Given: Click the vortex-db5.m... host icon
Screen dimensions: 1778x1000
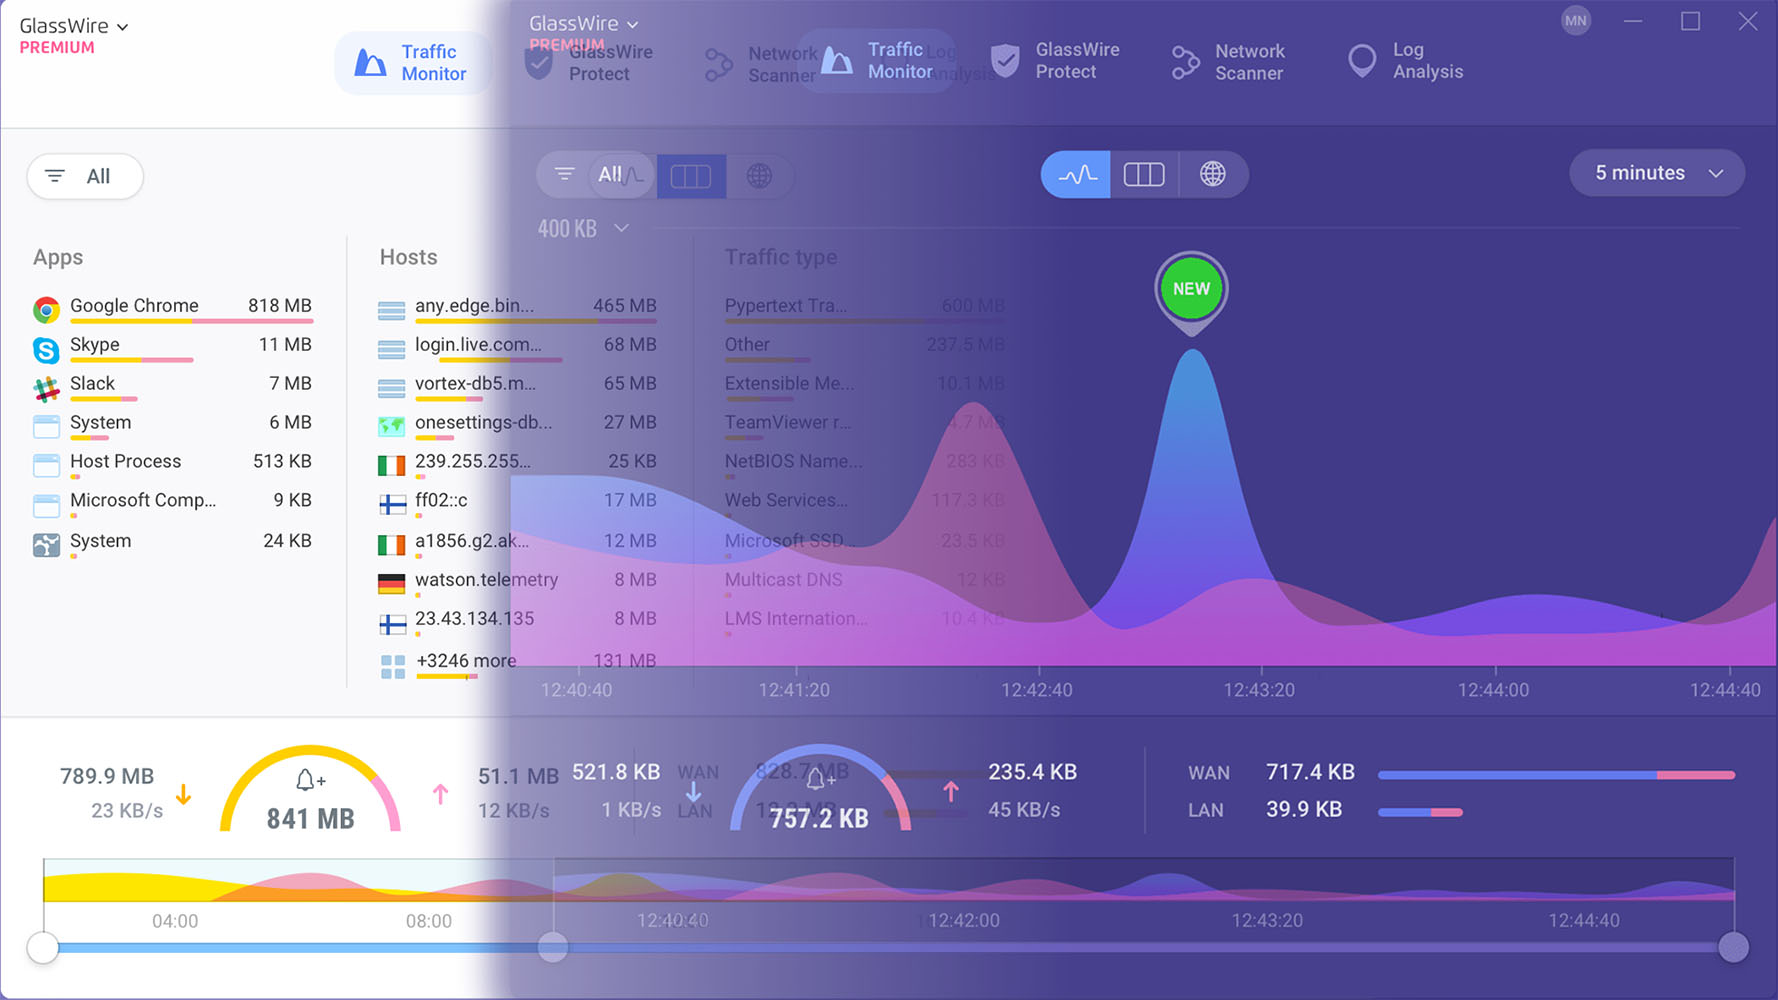Looking at the screenshot, I should click(x=392, y=388).
